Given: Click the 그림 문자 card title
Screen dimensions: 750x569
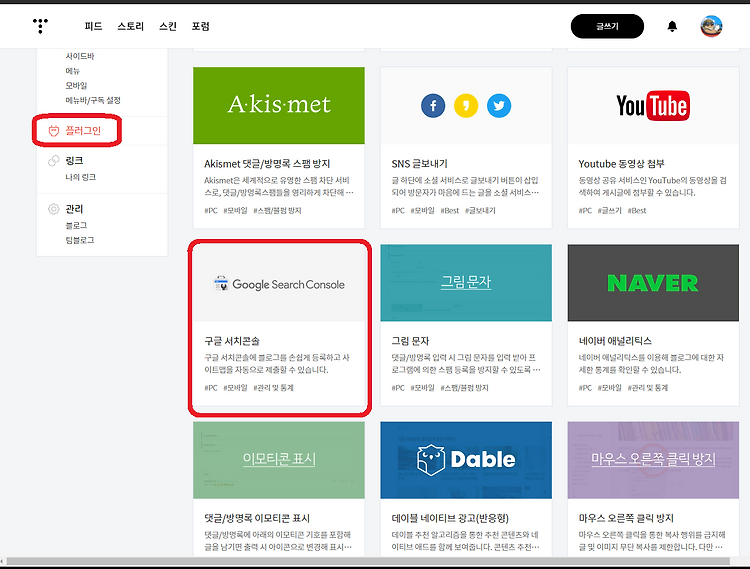Looking at the screenshot, I should coord(410,341).
